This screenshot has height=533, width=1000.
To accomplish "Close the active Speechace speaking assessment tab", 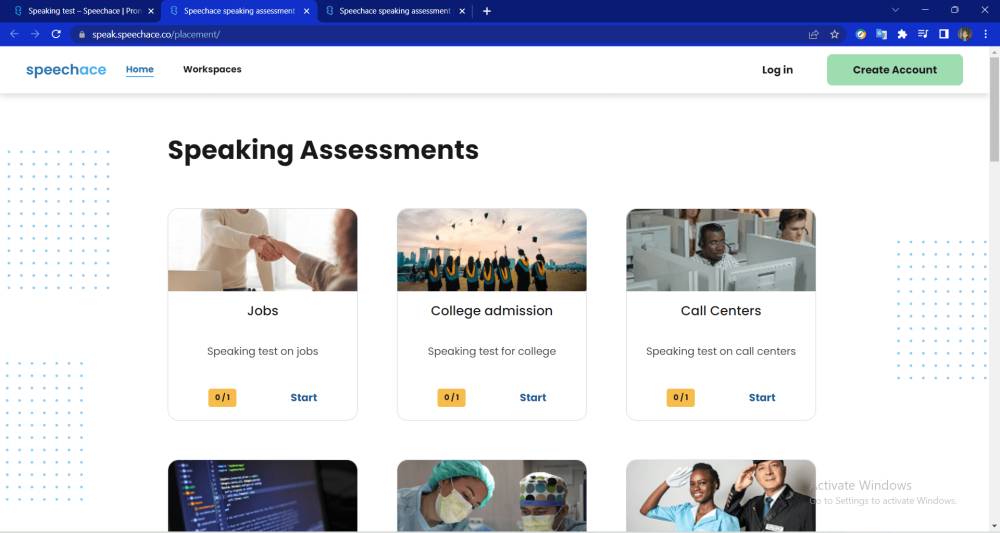I will (307, 11).
